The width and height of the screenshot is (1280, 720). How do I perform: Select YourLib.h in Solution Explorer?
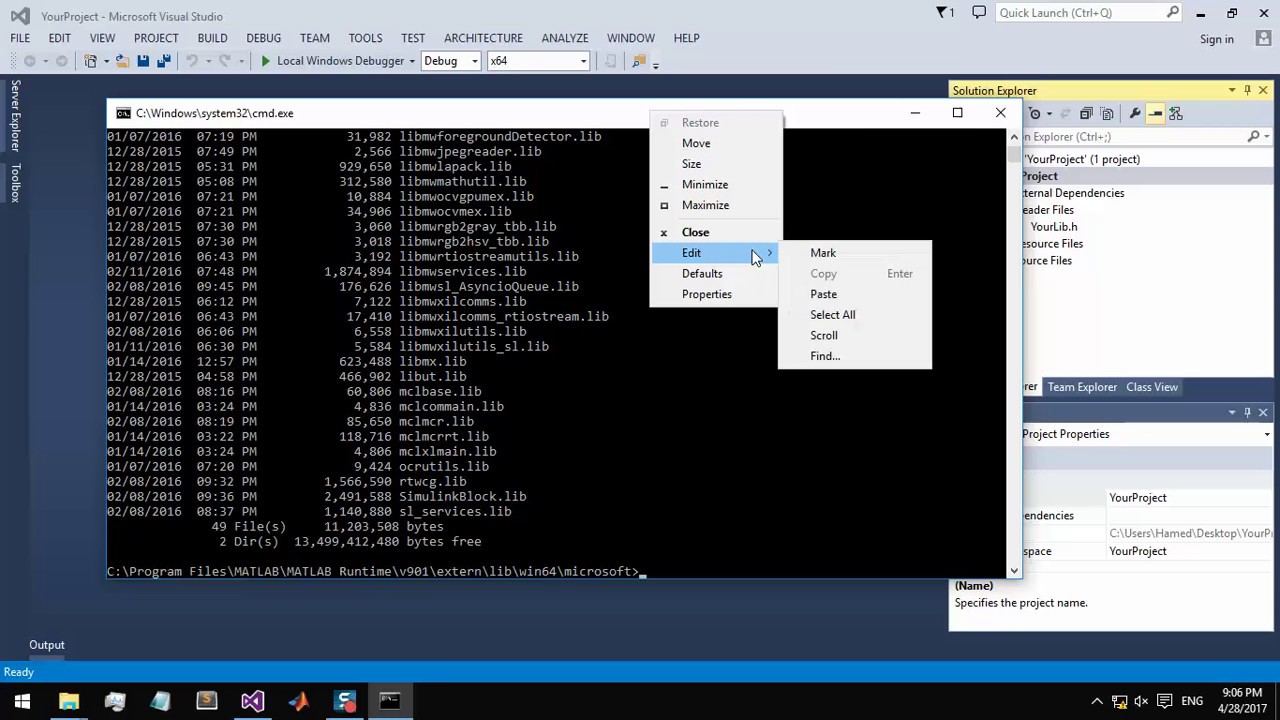coord(1054,227)
